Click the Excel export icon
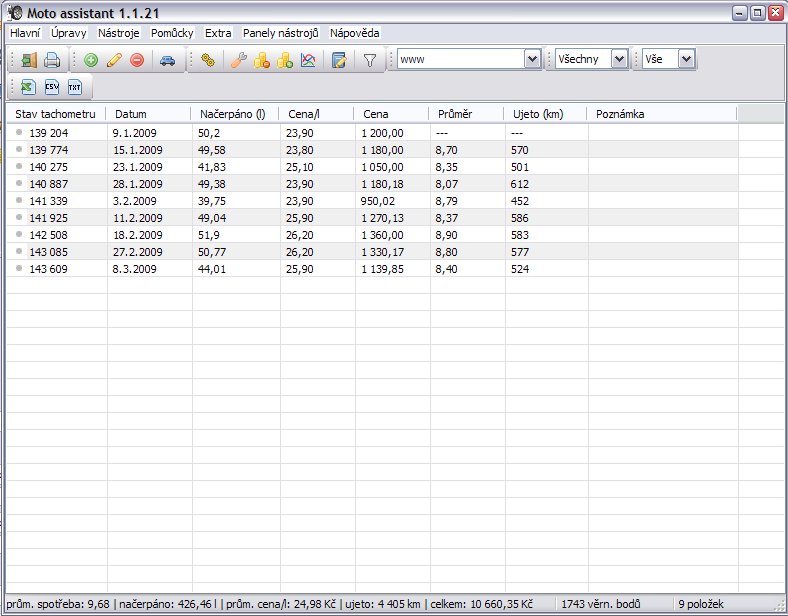The height and width of the screenshot is (616, 788). click(28, 87)
